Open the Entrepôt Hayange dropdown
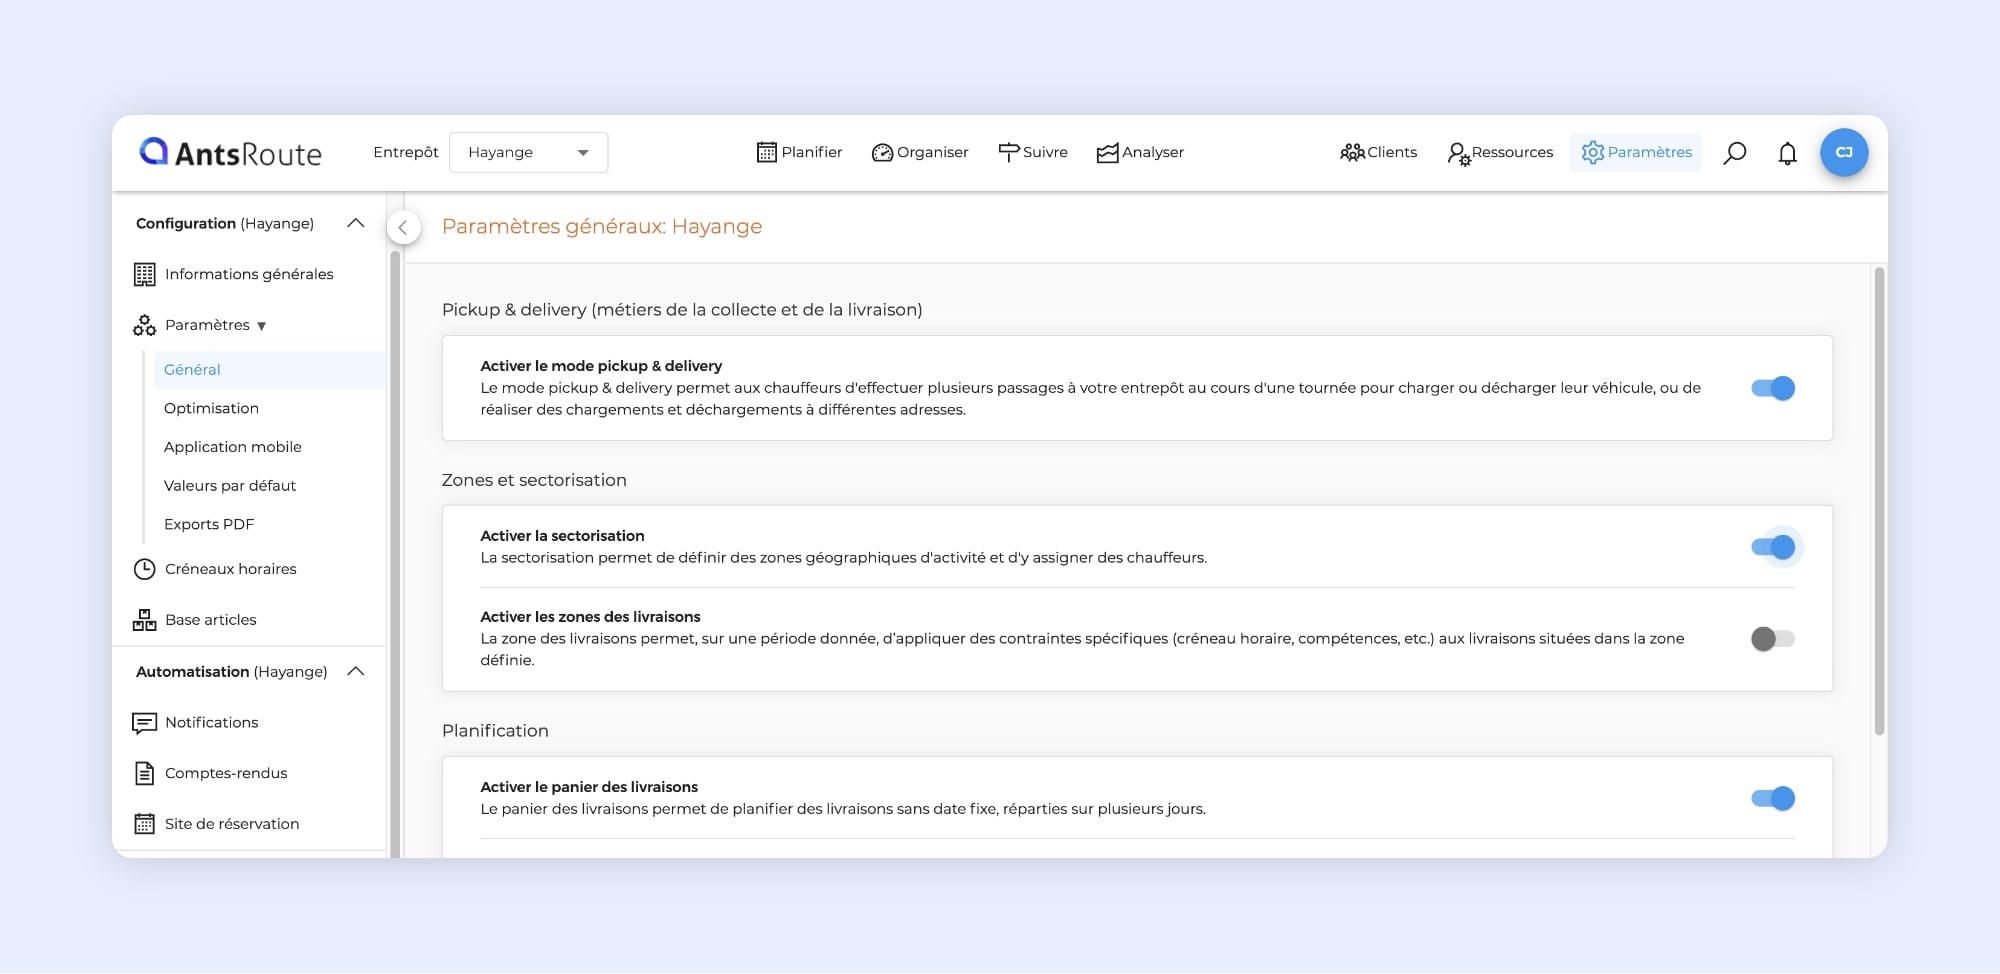 [x=528, y=153]
